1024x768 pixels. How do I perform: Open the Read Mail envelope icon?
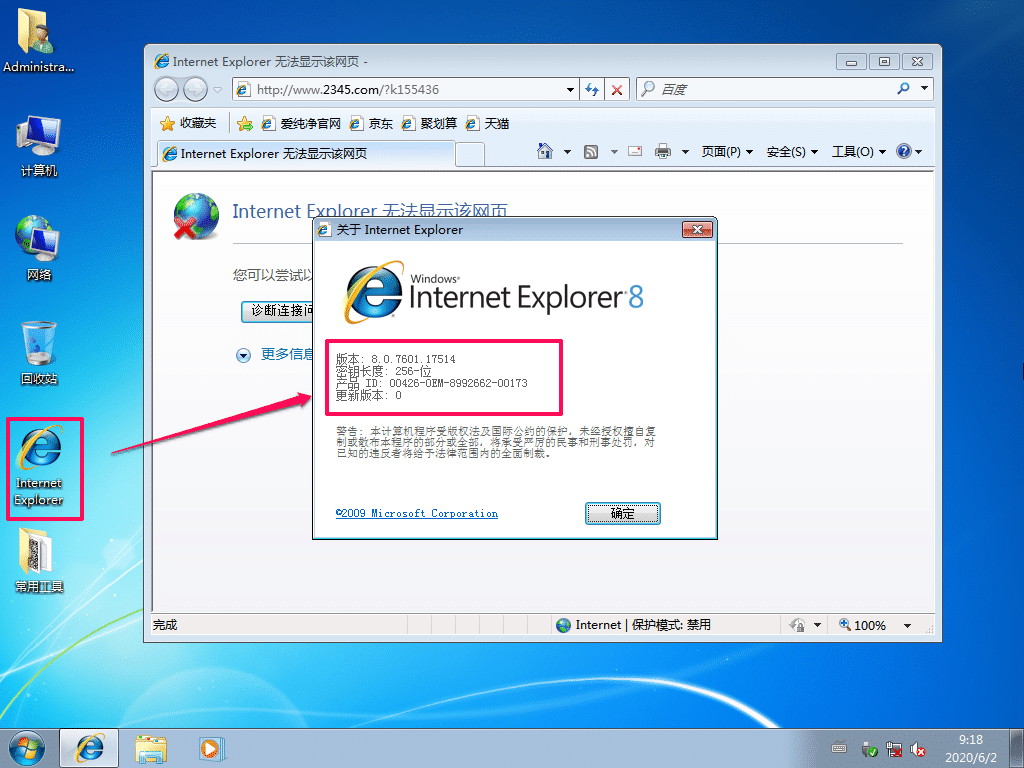[x=634, y=151]
